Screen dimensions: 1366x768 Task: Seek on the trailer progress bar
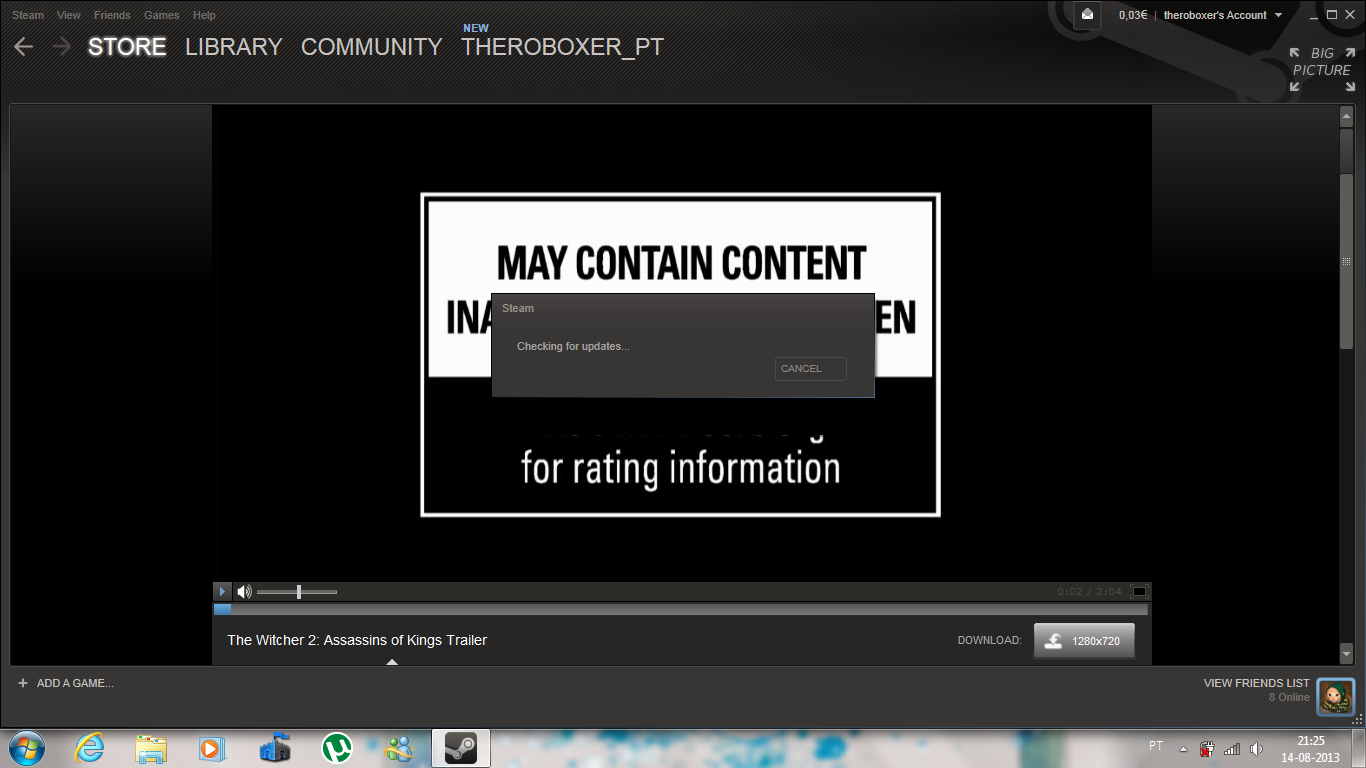pyautogui.click(x=680, y=609)
